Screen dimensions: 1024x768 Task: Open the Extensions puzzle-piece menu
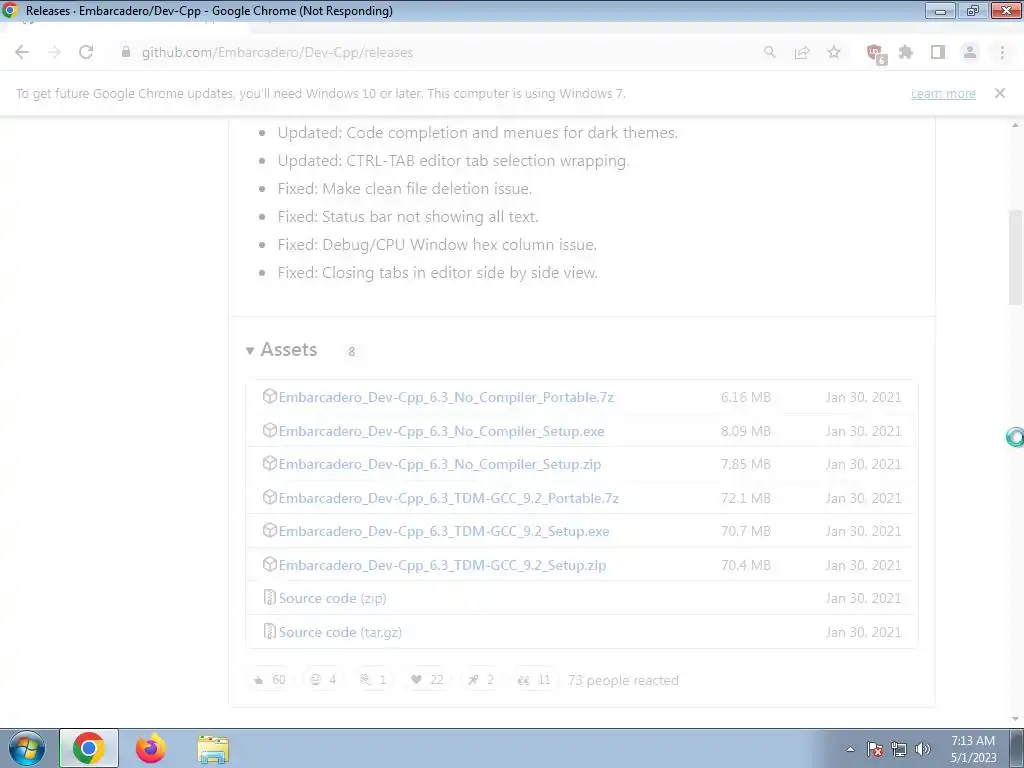(x=906, y=52)
